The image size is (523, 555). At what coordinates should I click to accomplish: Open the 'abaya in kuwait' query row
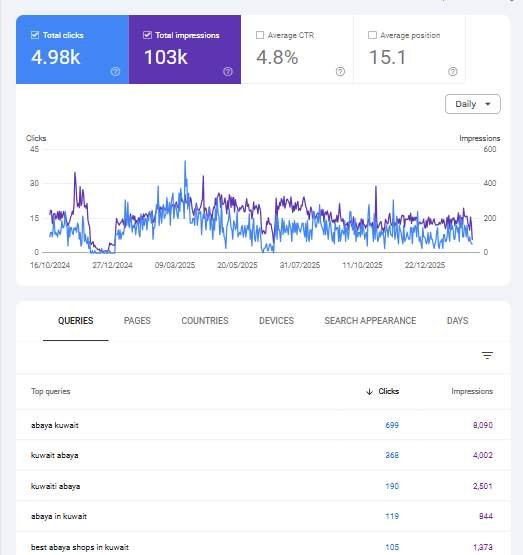coord(263,516)
